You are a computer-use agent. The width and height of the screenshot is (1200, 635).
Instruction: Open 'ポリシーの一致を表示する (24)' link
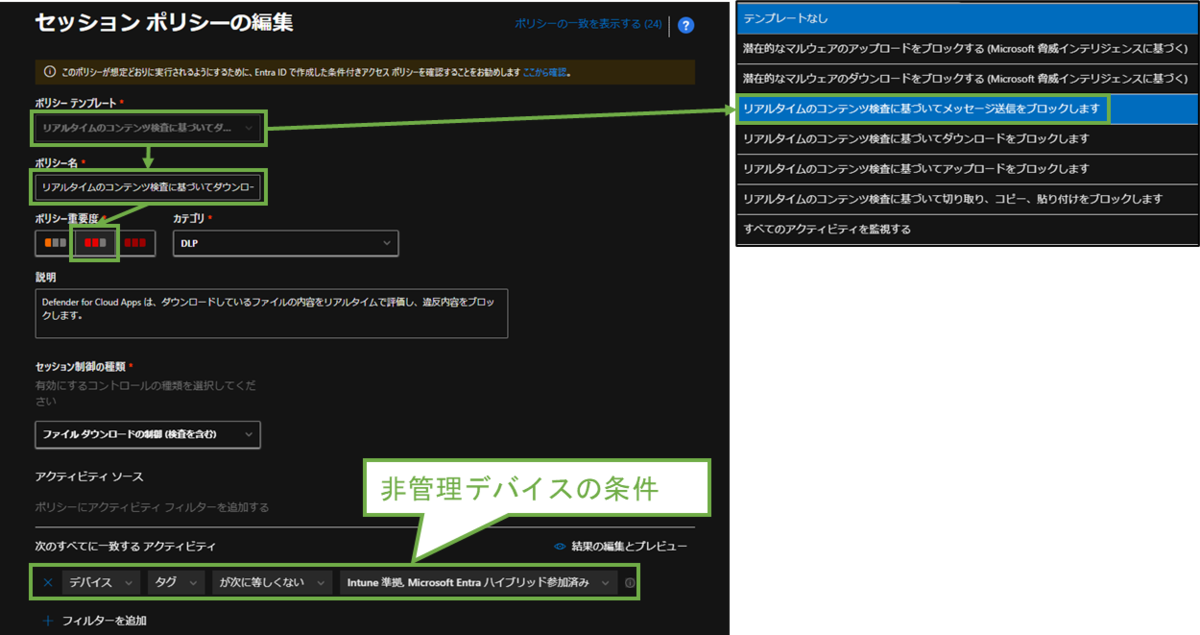point(588,24)
